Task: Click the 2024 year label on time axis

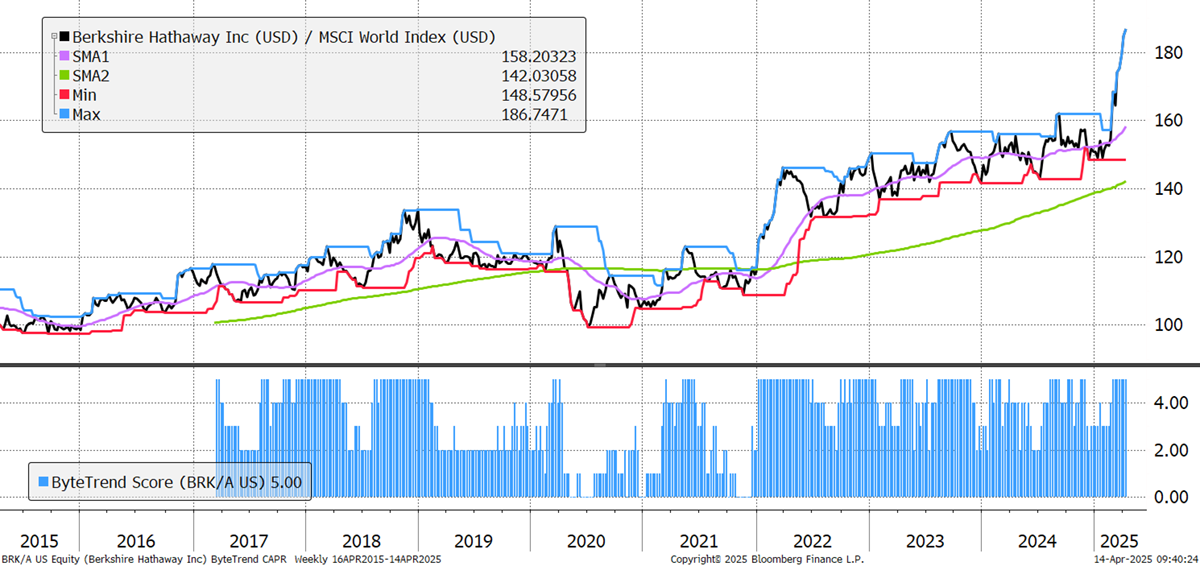Action: (1038, 540)
